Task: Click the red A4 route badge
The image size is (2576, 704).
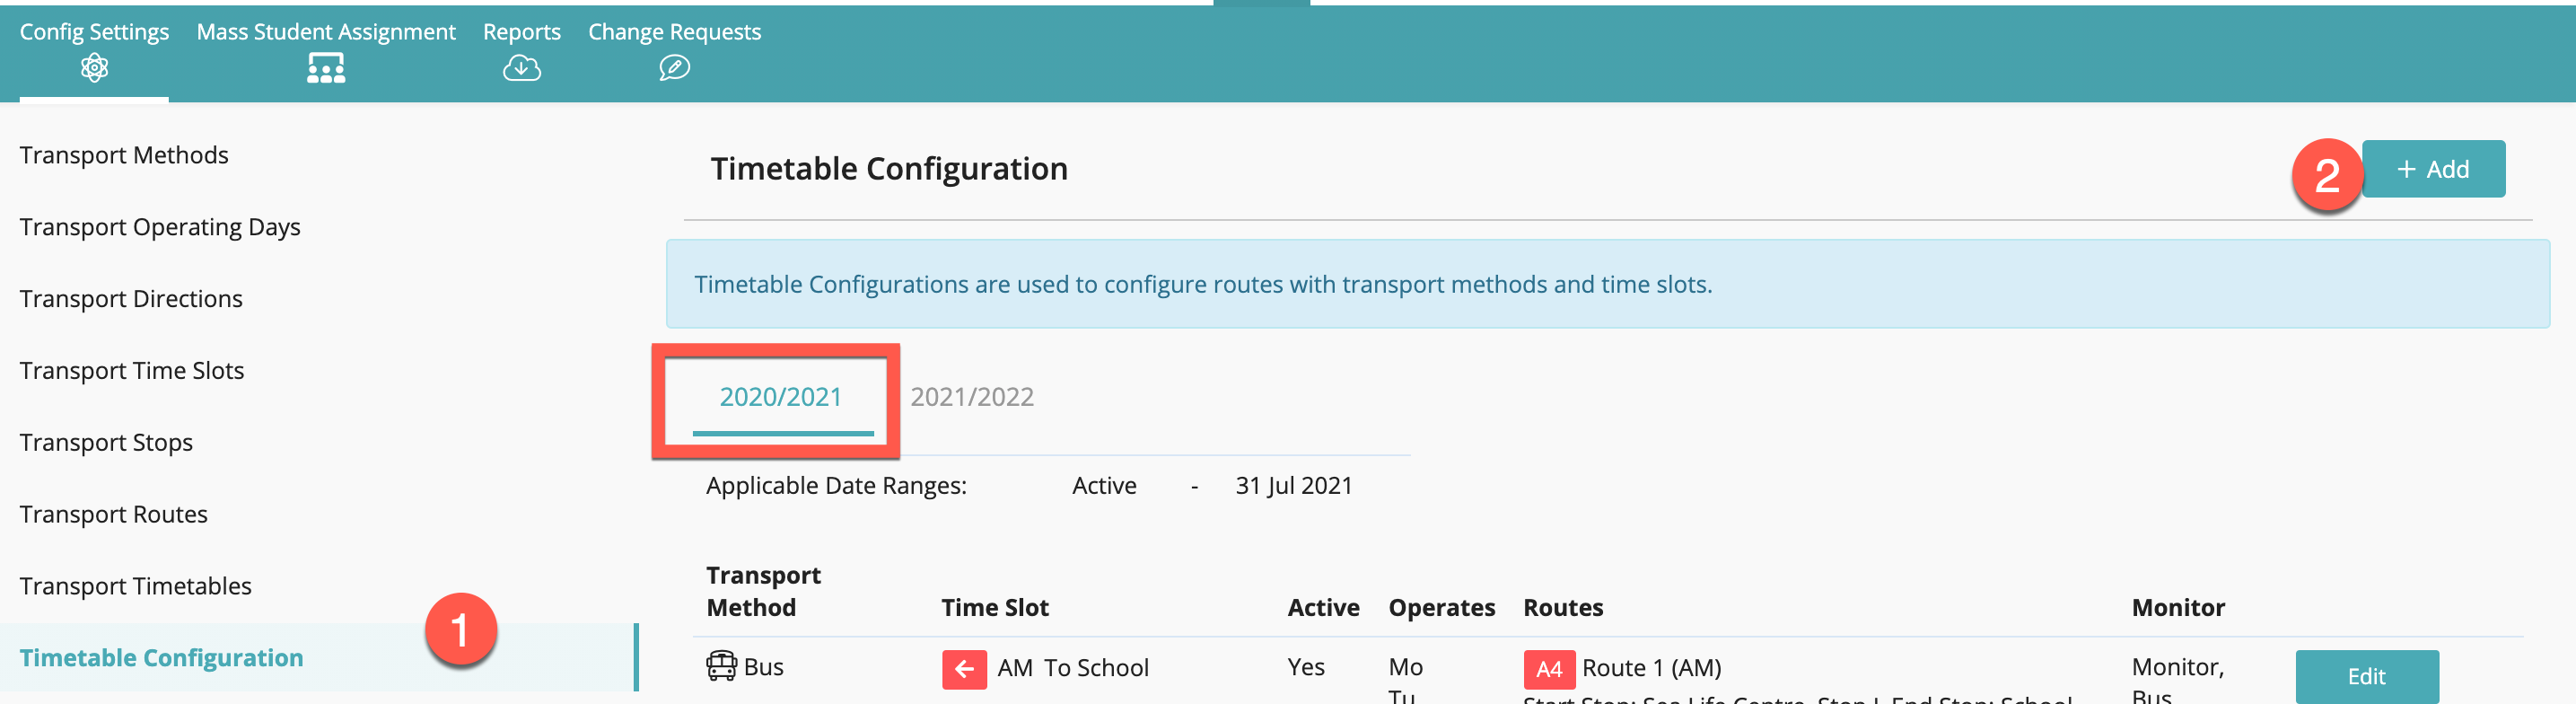Action: click(x=1548, y=668)
